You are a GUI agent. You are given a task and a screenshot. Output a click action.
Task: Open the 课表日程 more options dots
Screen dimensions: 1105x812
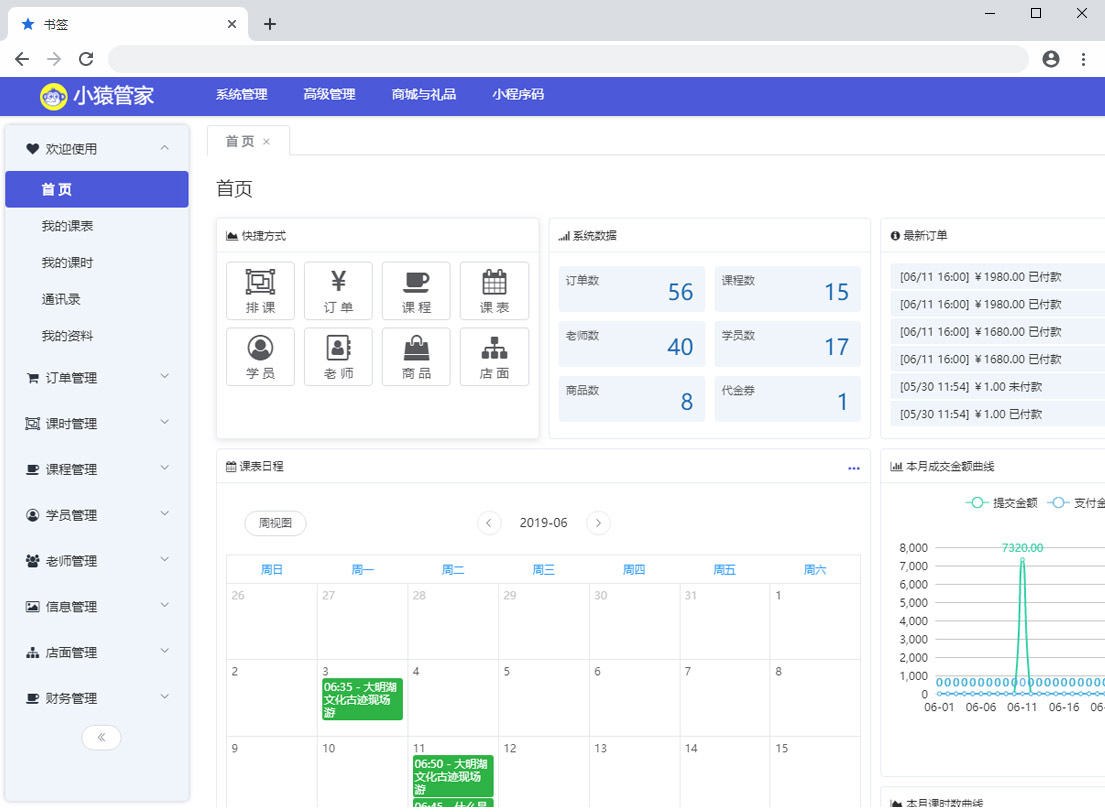point(853,468)
